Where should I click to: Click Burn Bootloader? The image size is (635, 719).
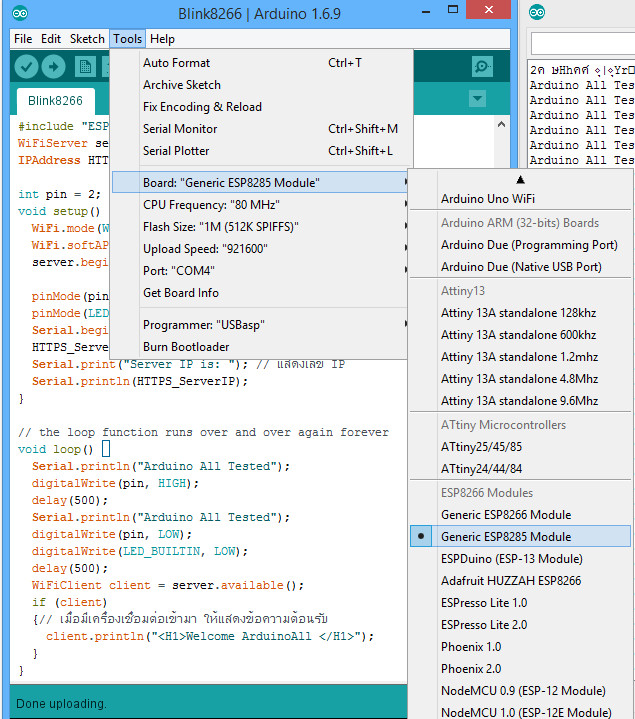[260, 347]
